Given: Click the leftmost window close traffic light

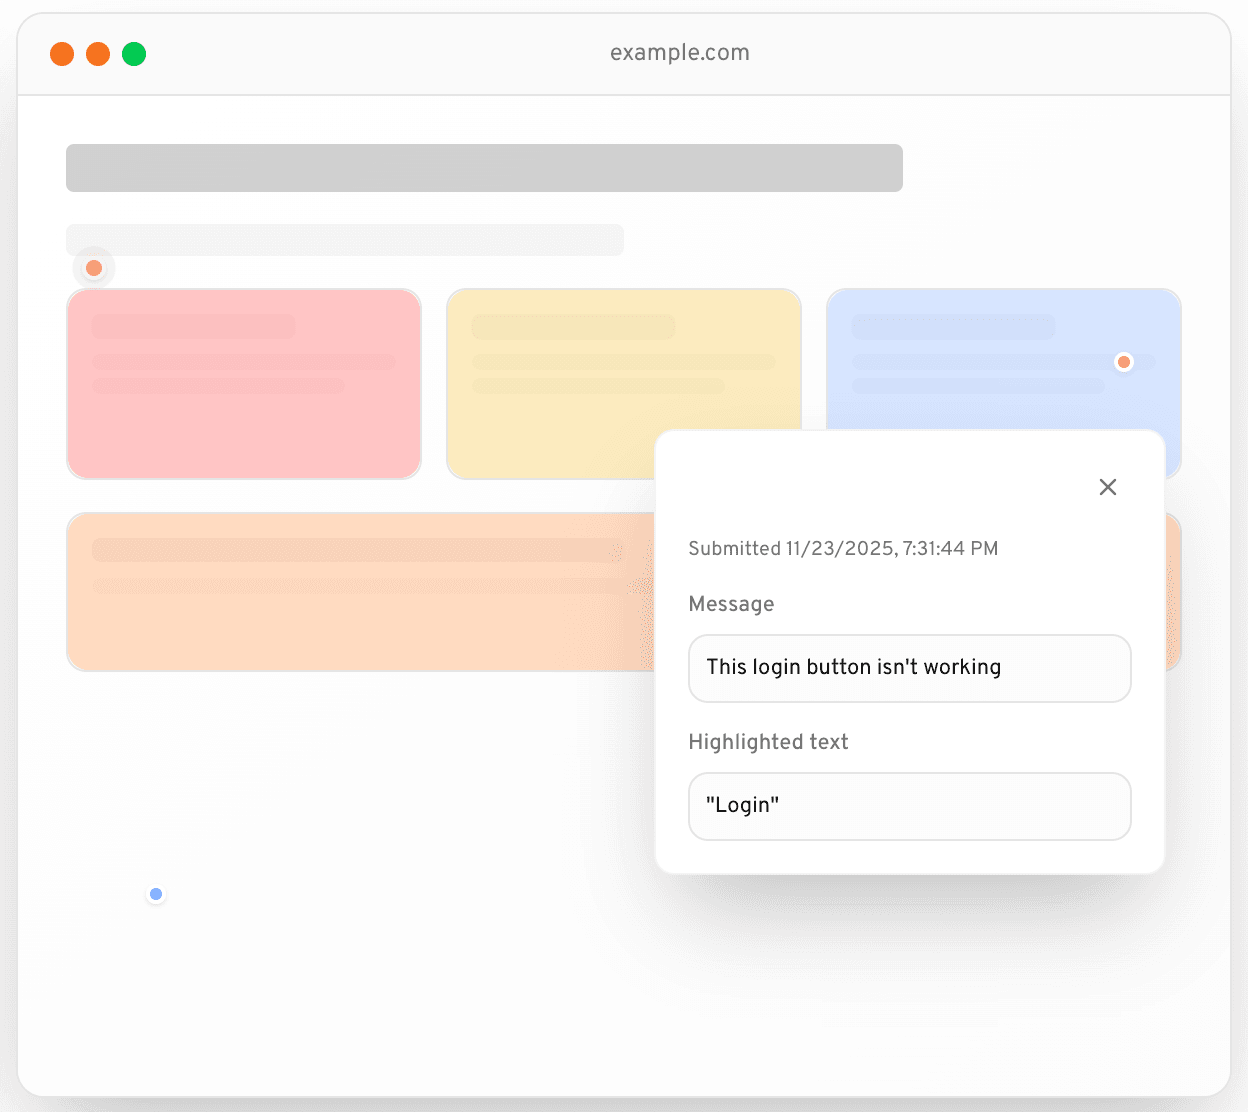Looking at the screenshot, I should coord(62,54).
